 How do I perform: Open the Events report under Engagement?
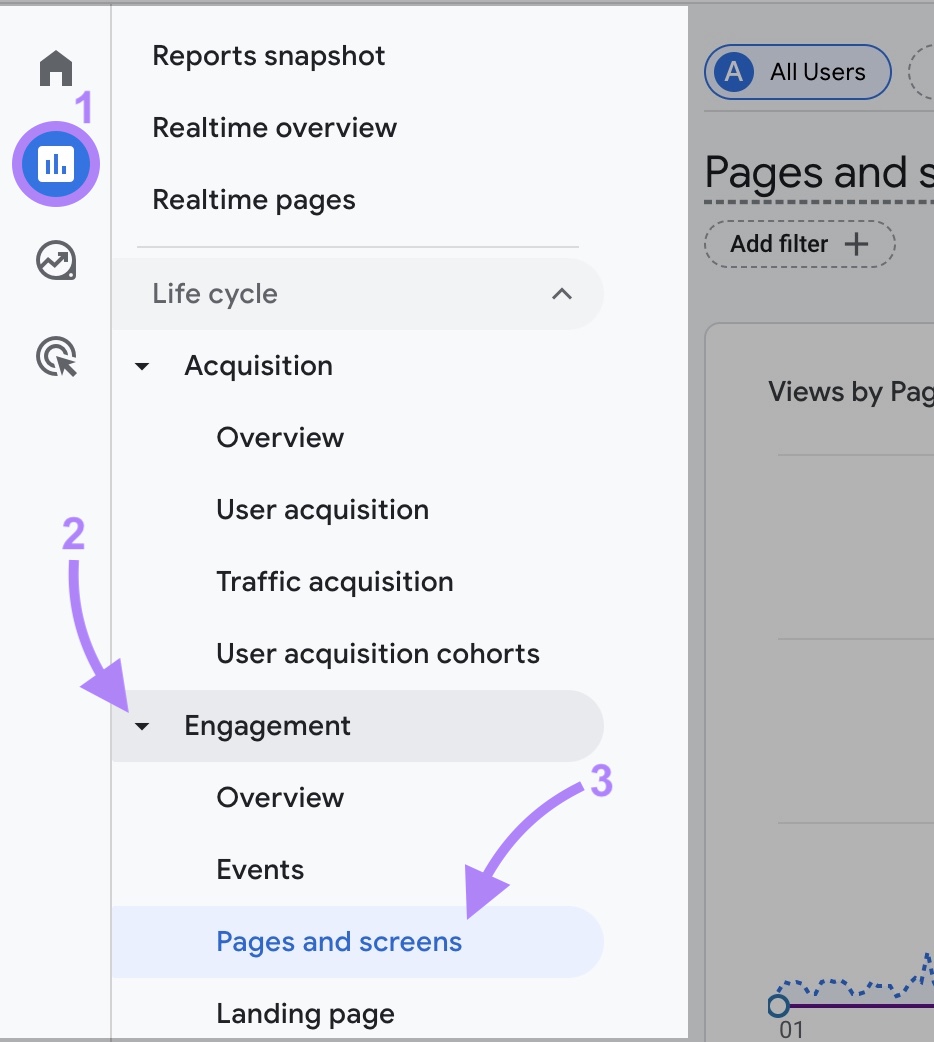(260, 869)
